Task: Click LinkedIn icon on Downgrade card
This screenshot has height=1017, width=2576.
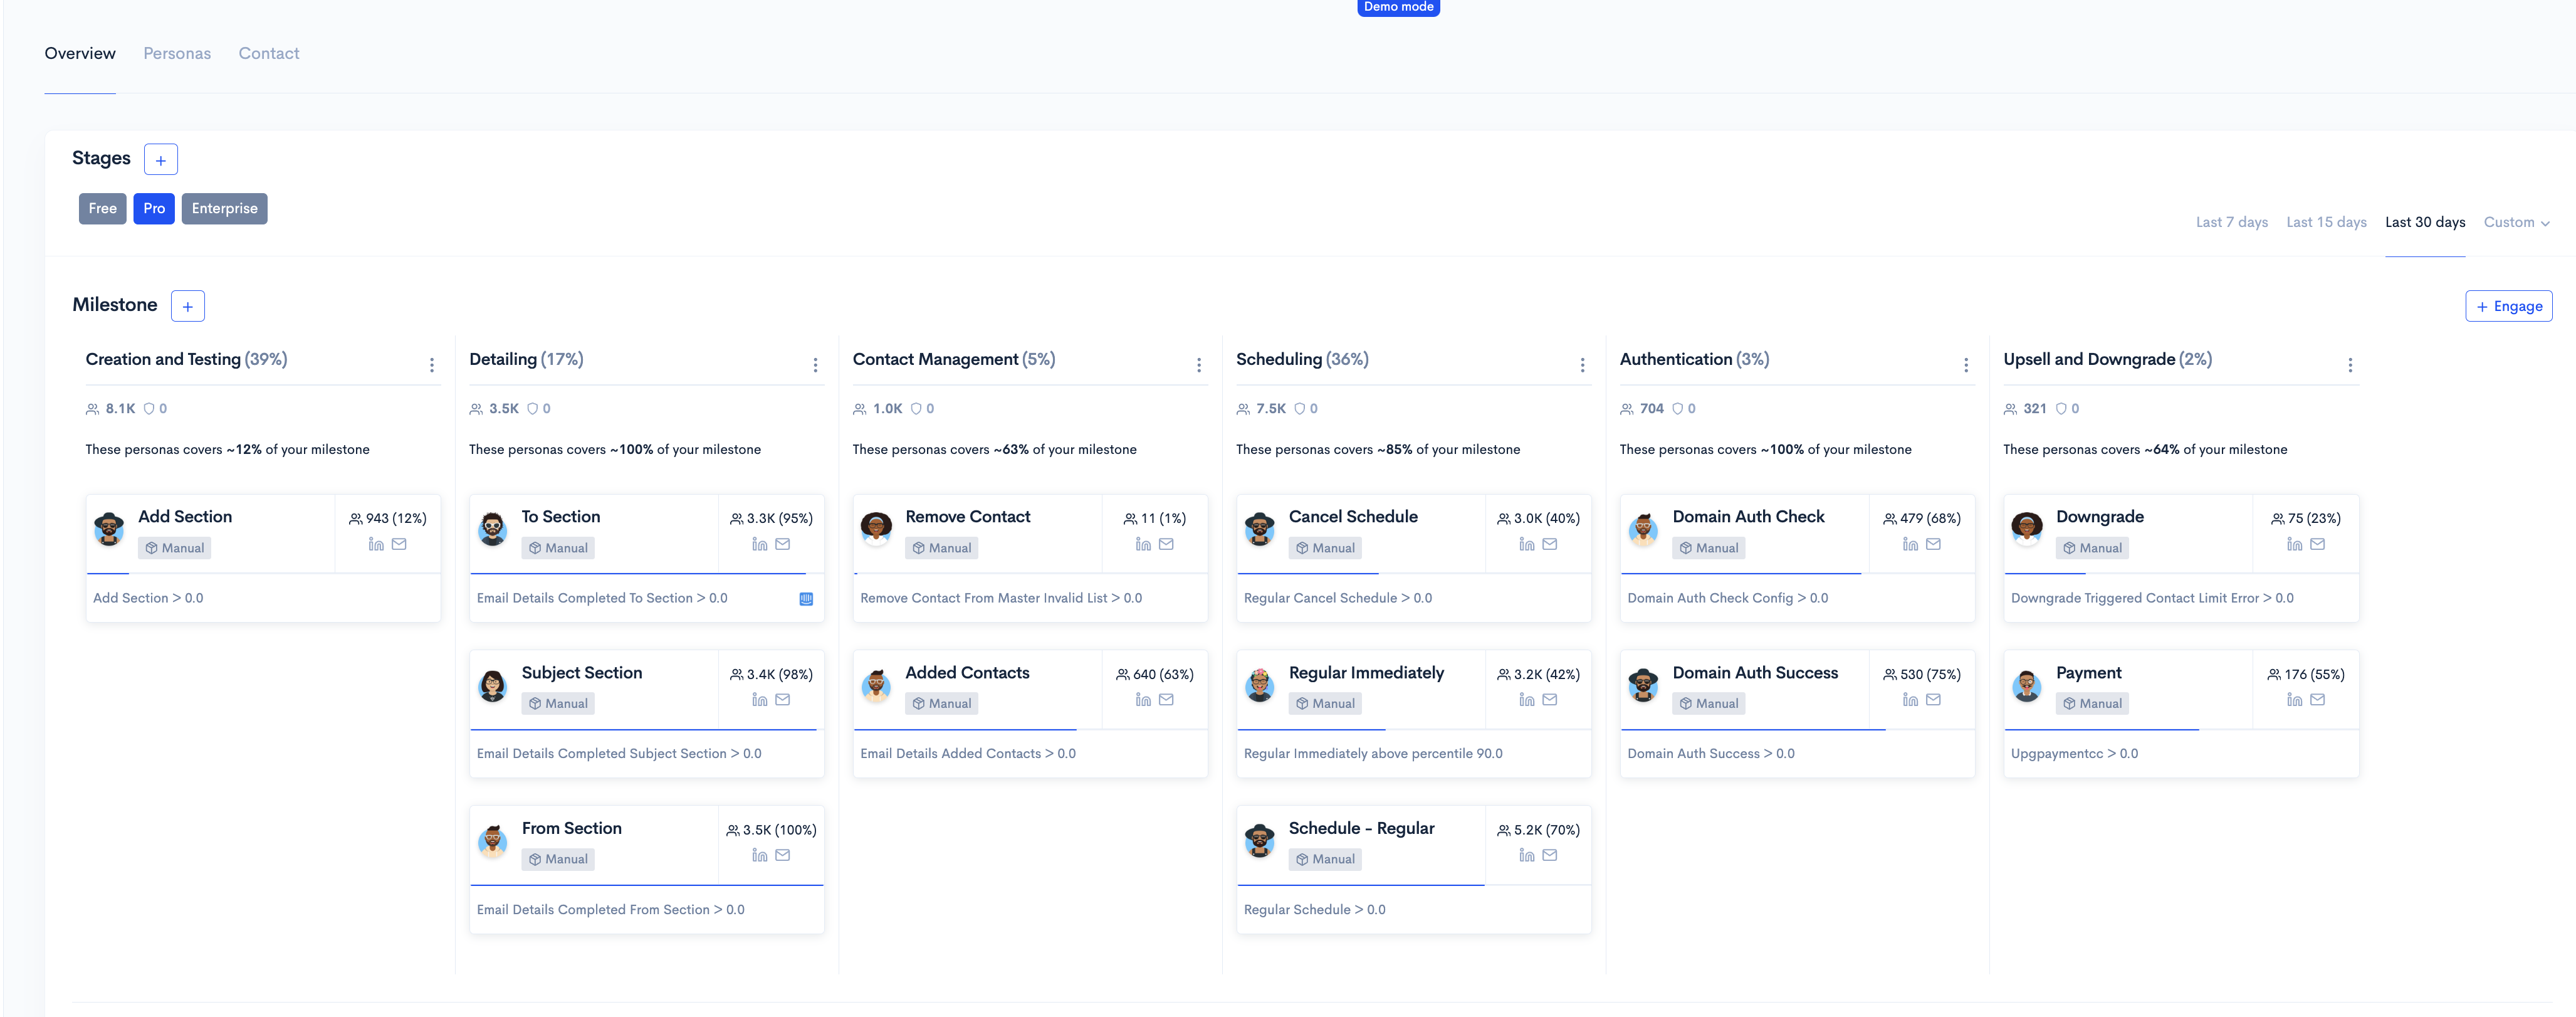Action: (x=2294, y=544)
